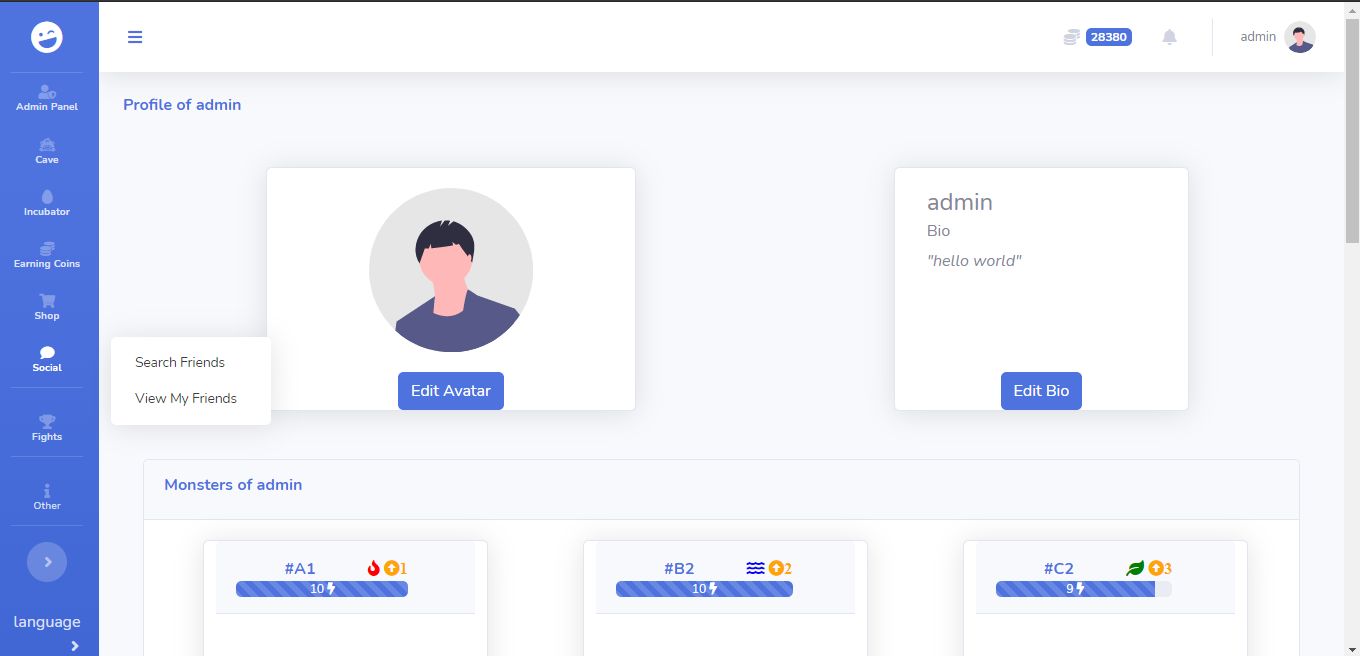Choose View My Friends menu entry

pos(186,398)
